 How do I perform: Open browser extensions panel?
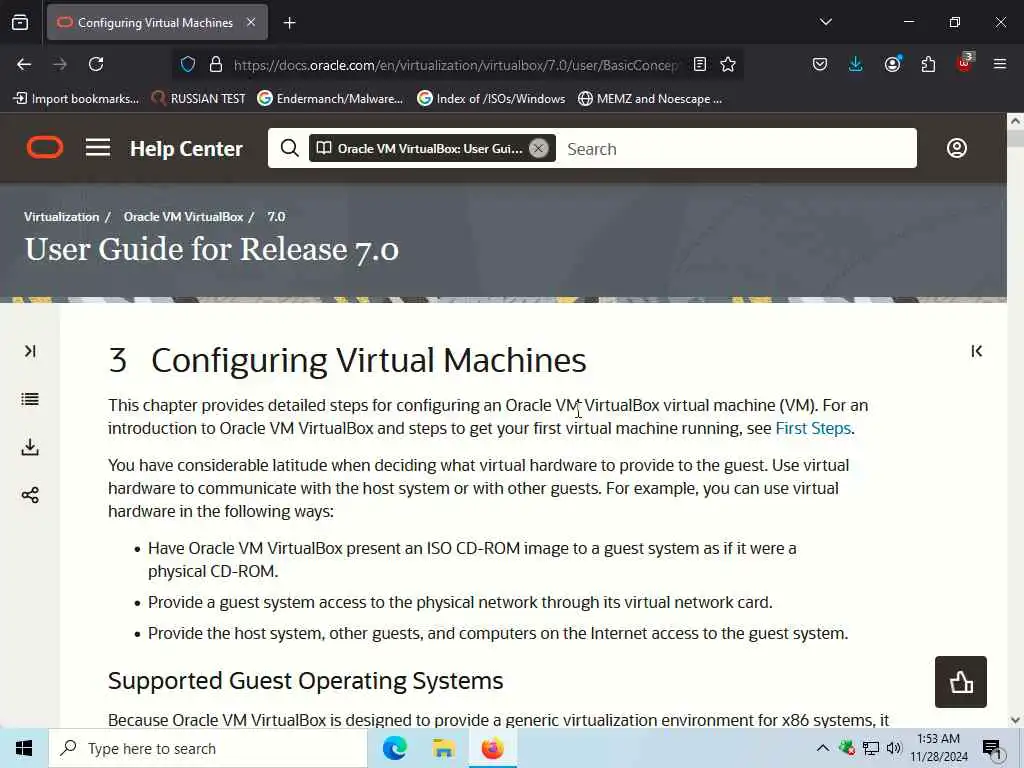(928, 64)
